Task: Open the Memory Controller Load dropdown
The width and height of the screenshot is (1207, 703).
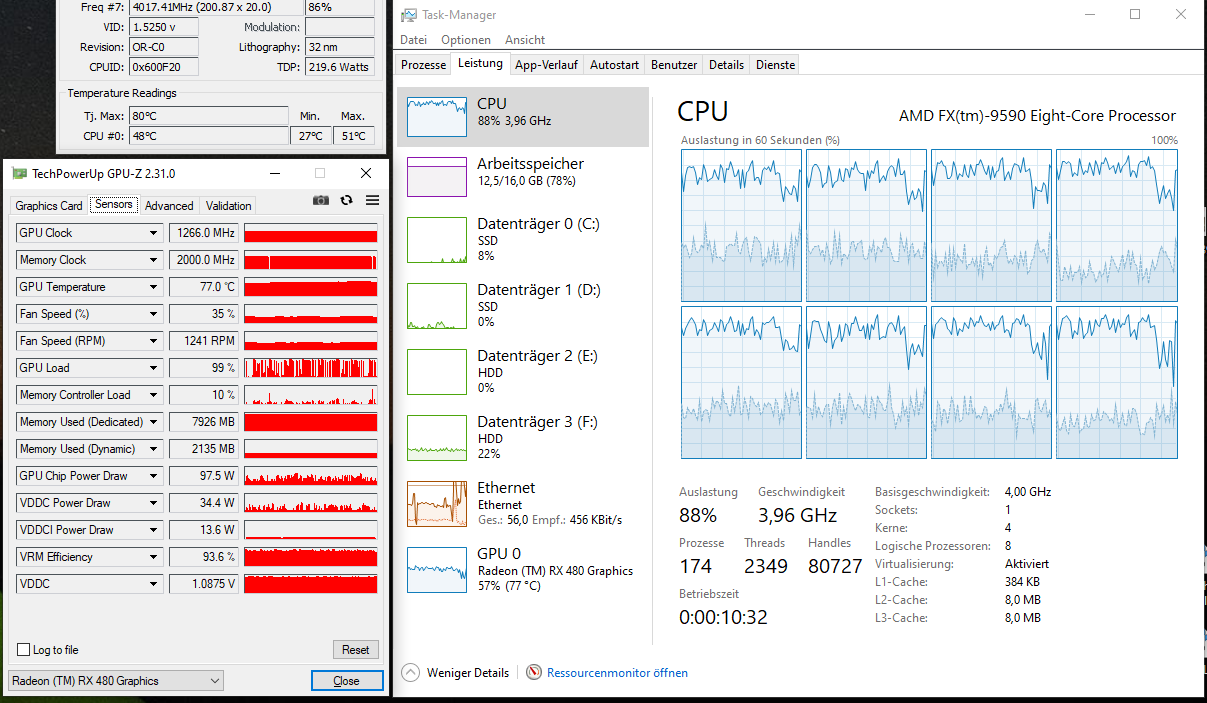Action: (x=153, y=395)
